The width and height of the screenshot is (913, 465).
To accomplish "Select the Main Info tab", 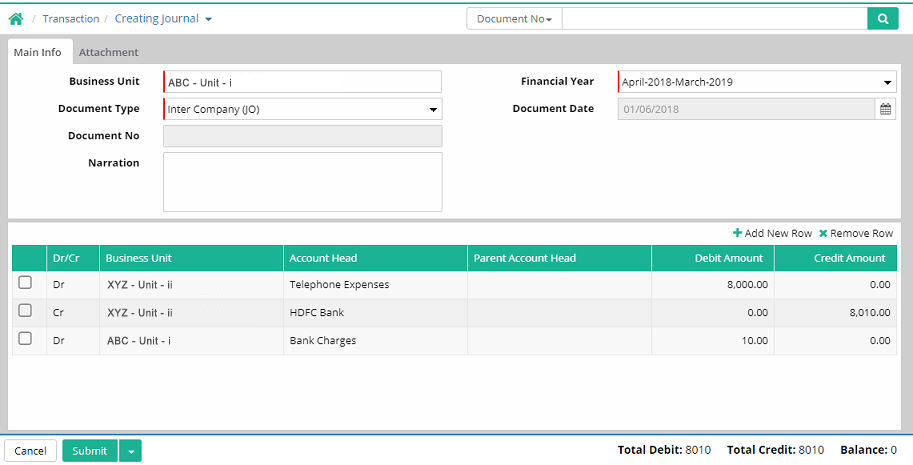I will (x=37, y=52).
